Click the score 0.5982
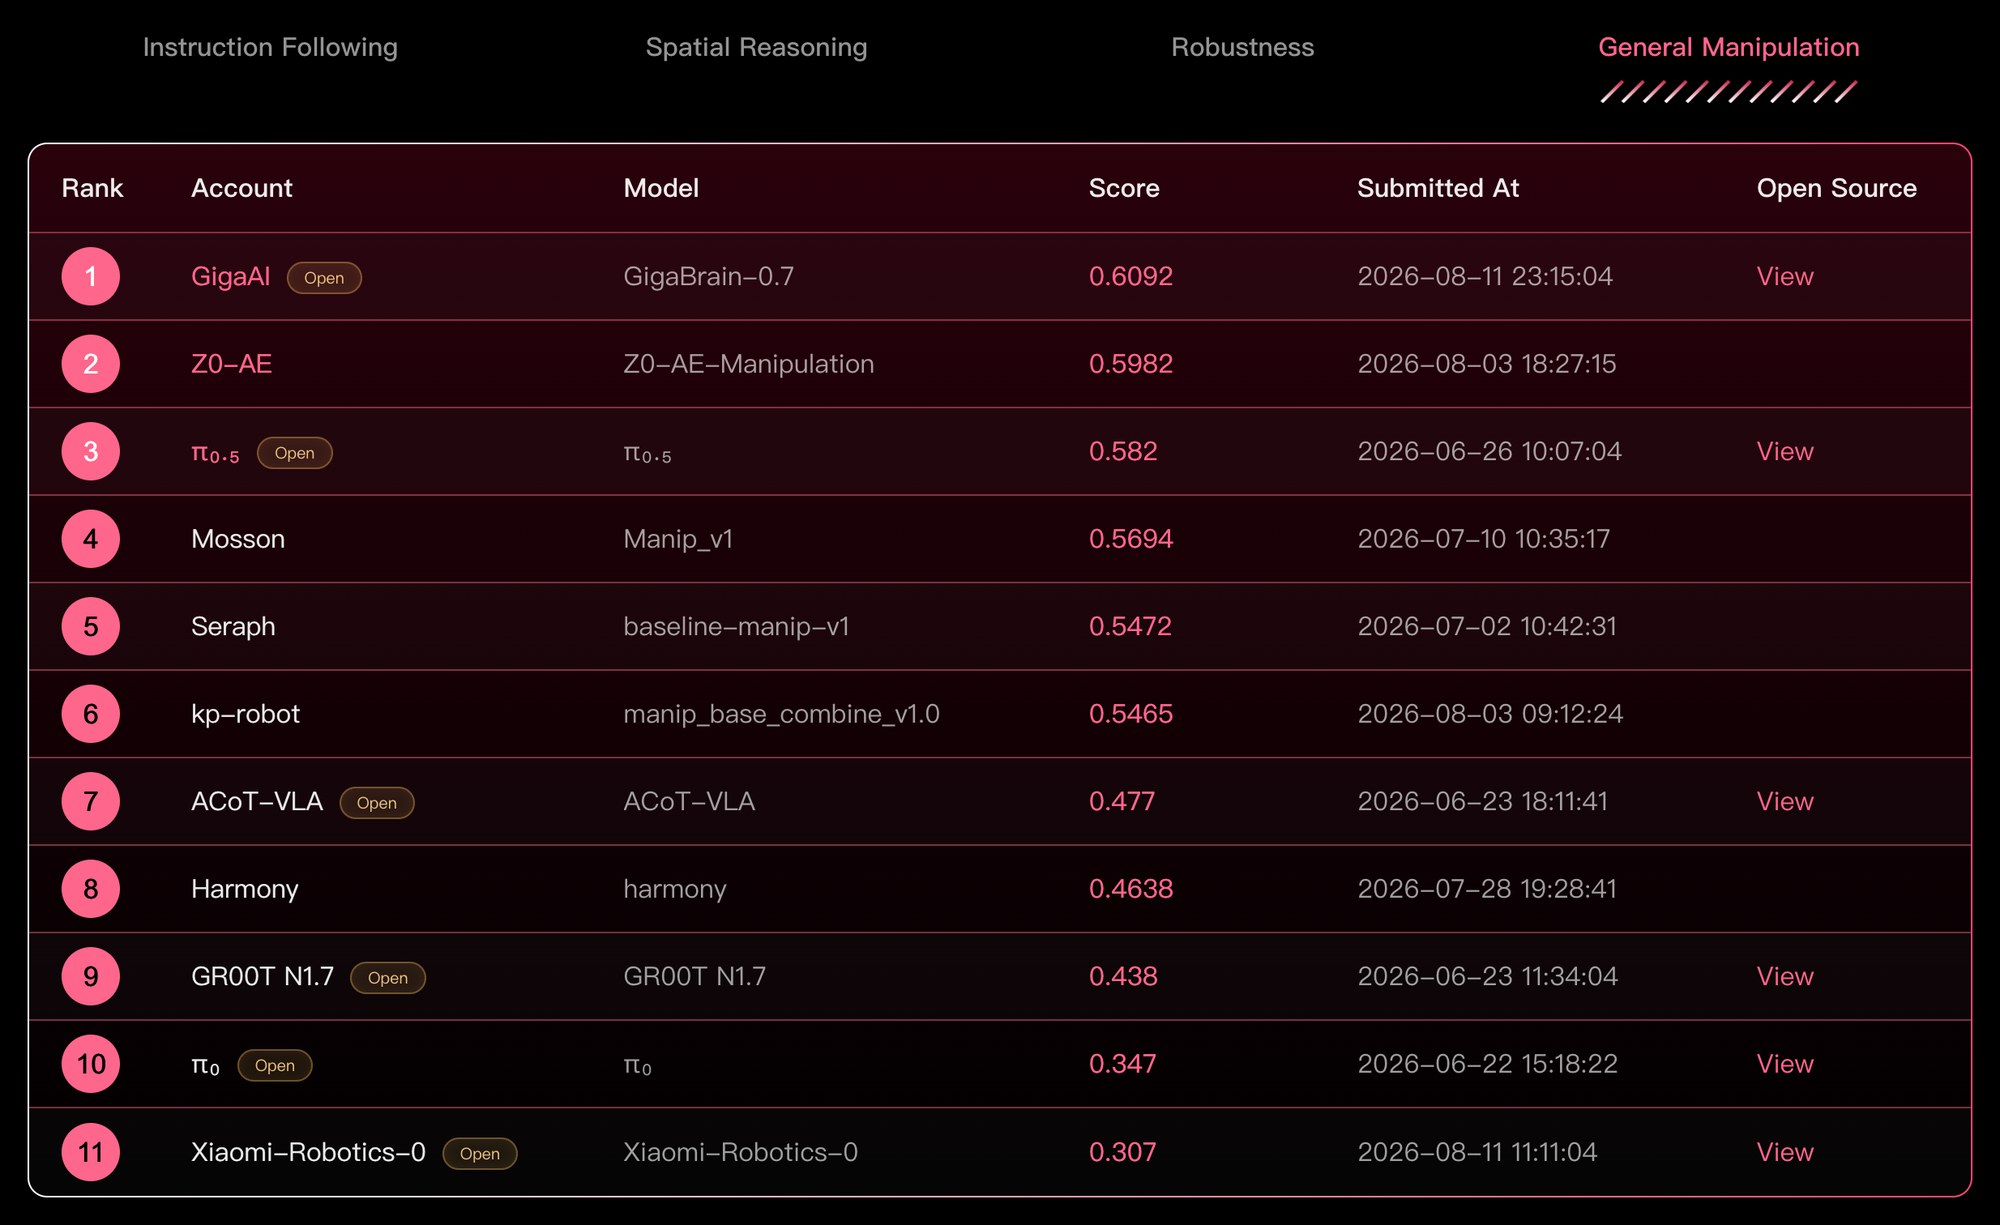Viewport: 2000px width, 1225px height. click(1131, 364)
